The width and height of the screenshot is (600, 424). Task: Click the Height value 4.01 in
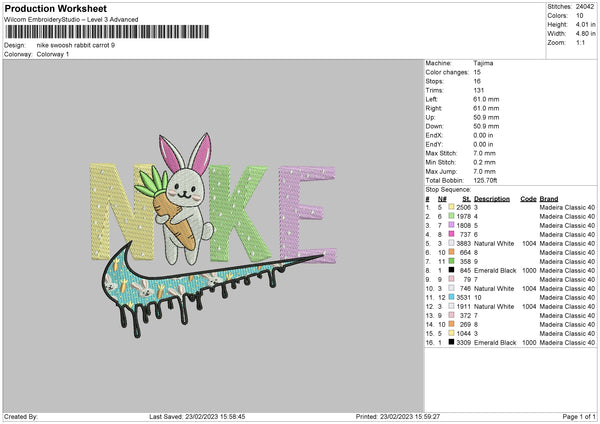[585, 24]
